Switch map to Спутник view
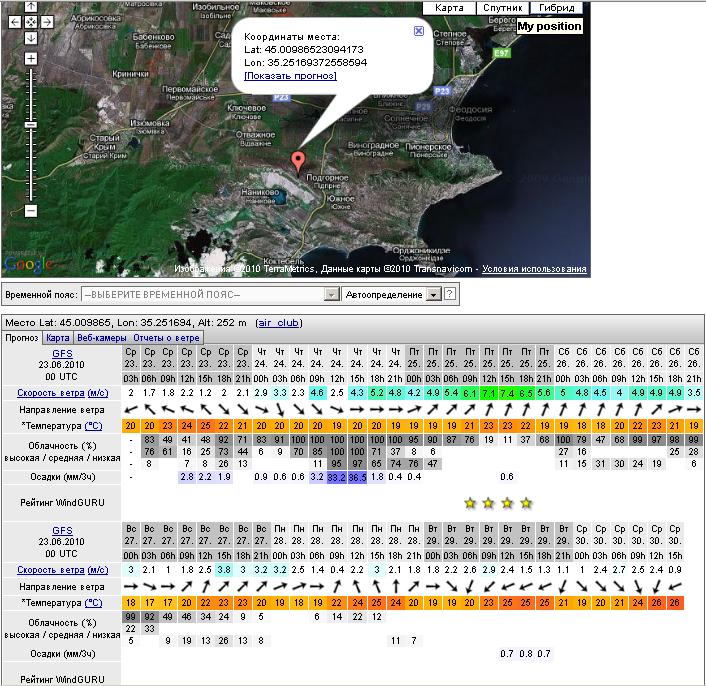The image size is (706, 686). tap(502, 8)
